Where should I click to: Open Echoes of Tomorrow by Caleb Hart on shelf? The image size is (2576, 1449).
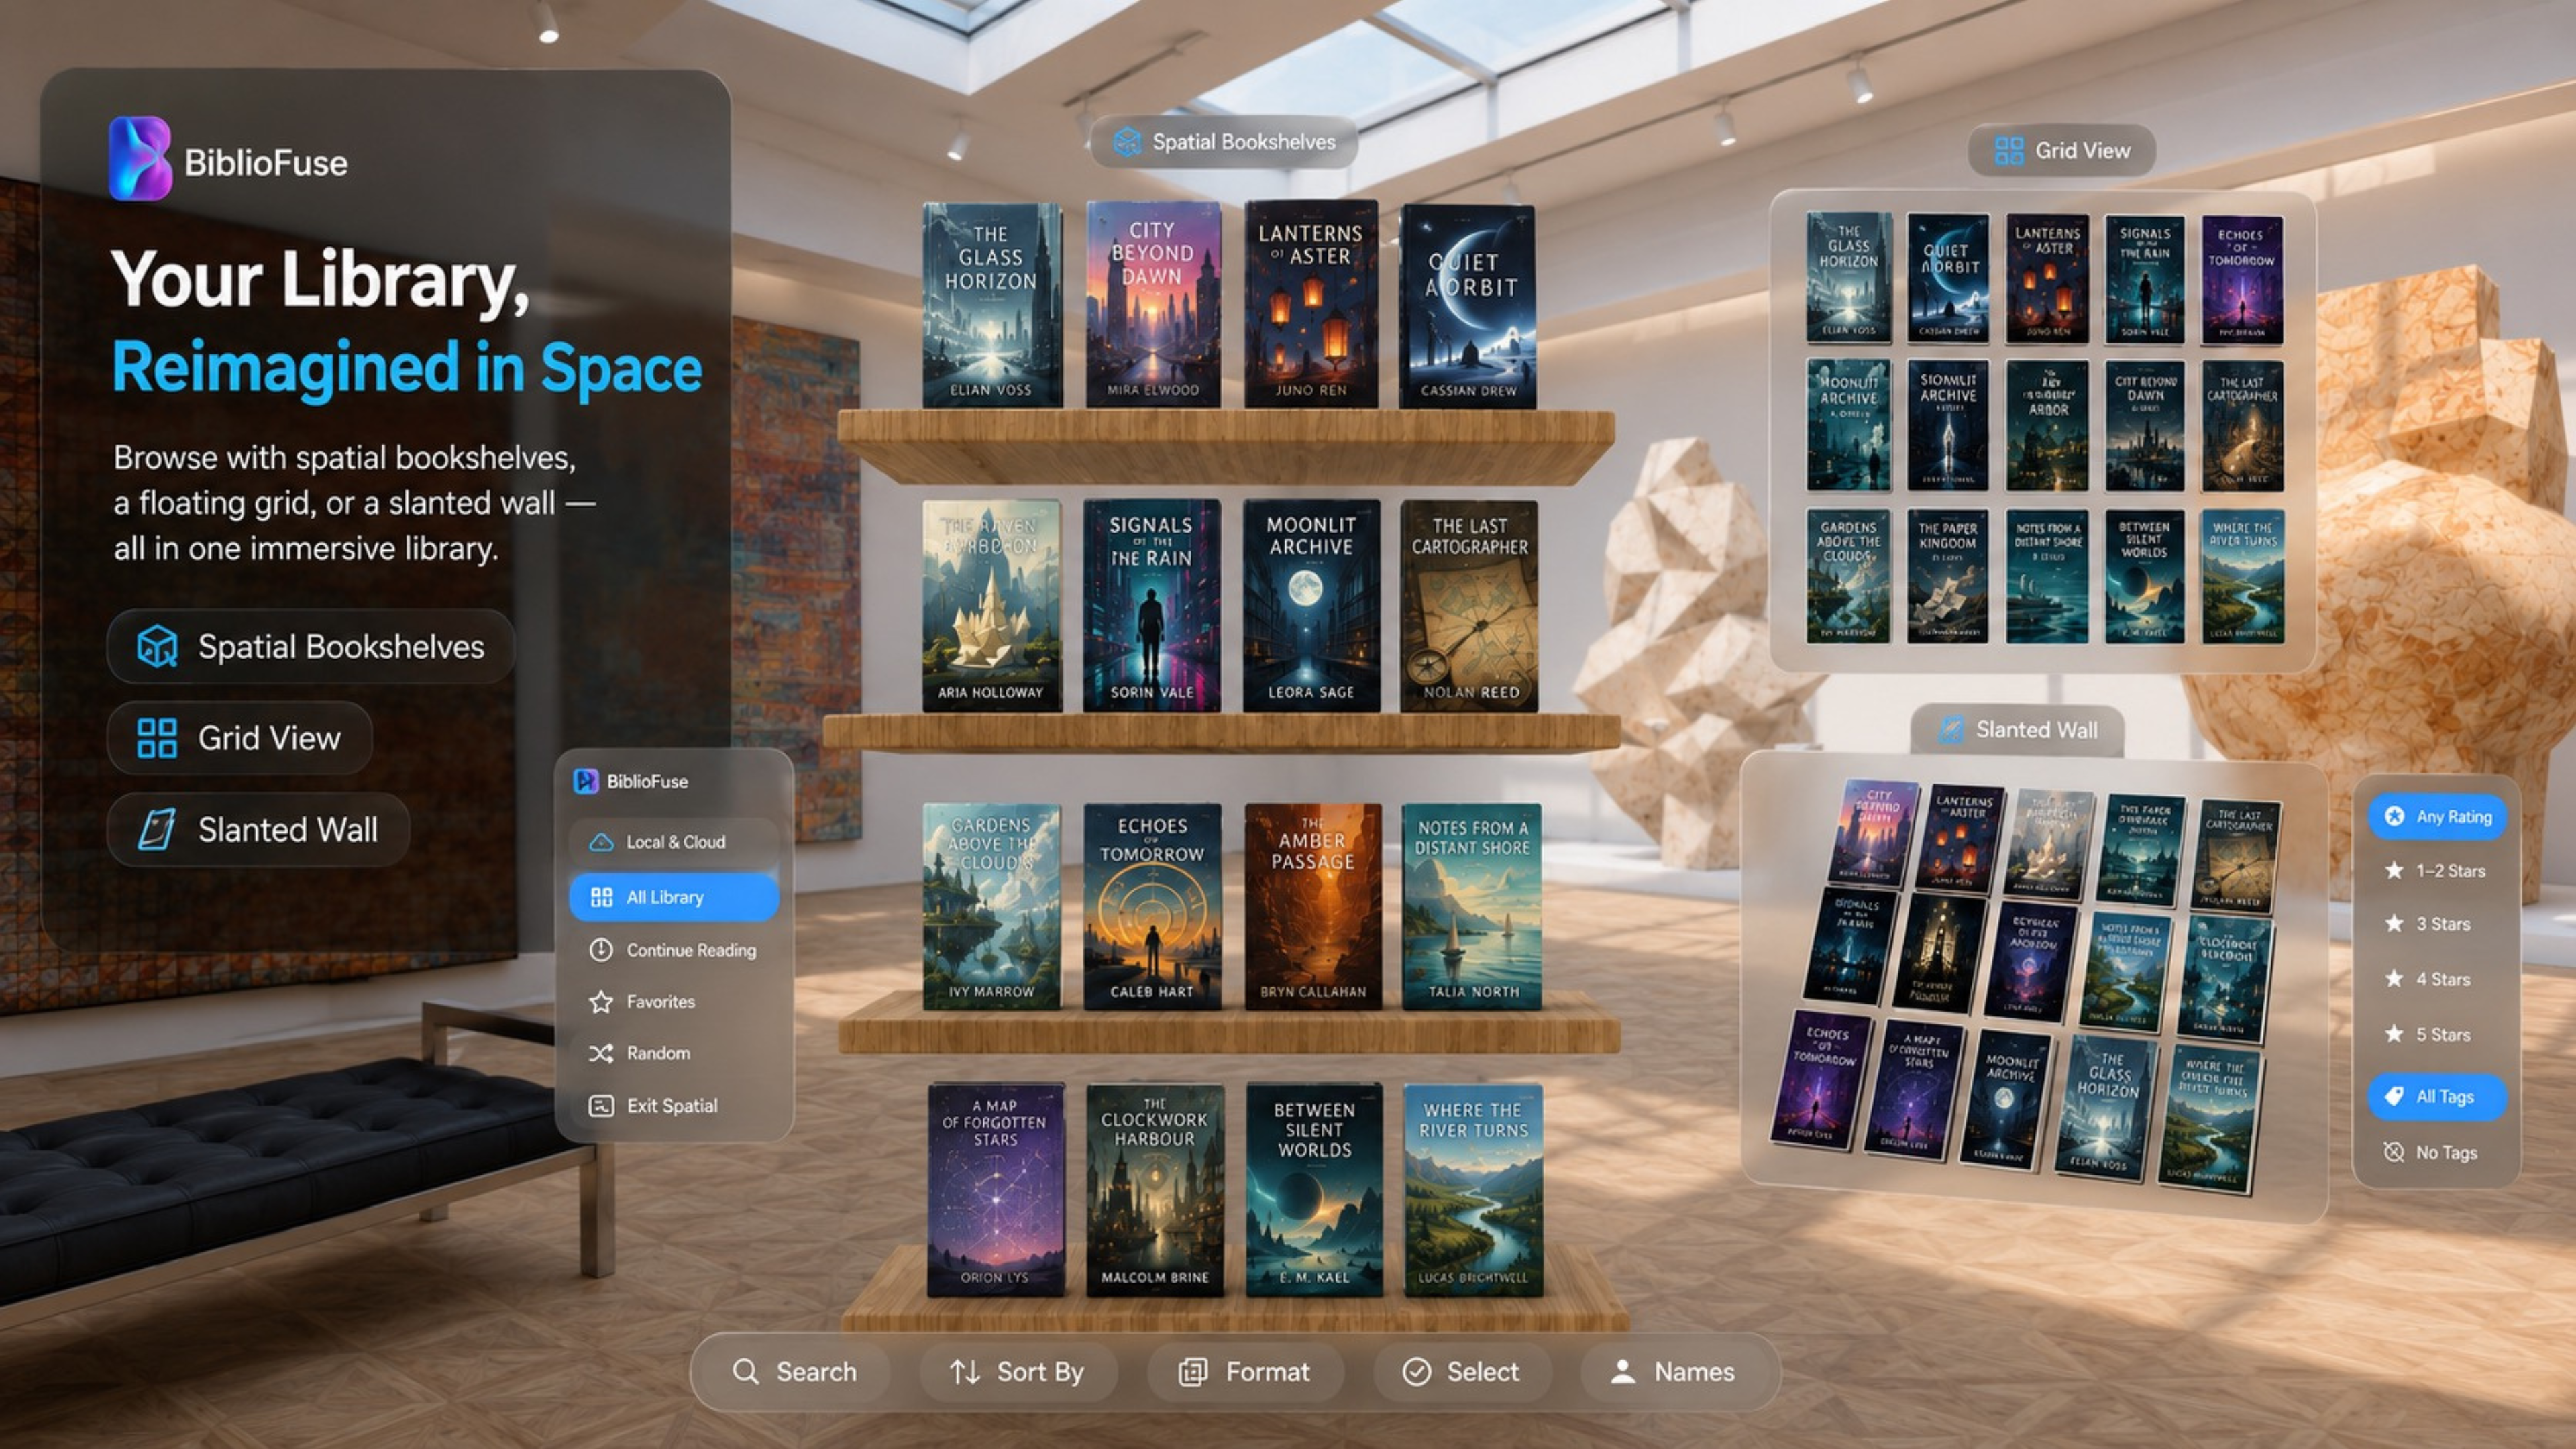(1152, 906)
